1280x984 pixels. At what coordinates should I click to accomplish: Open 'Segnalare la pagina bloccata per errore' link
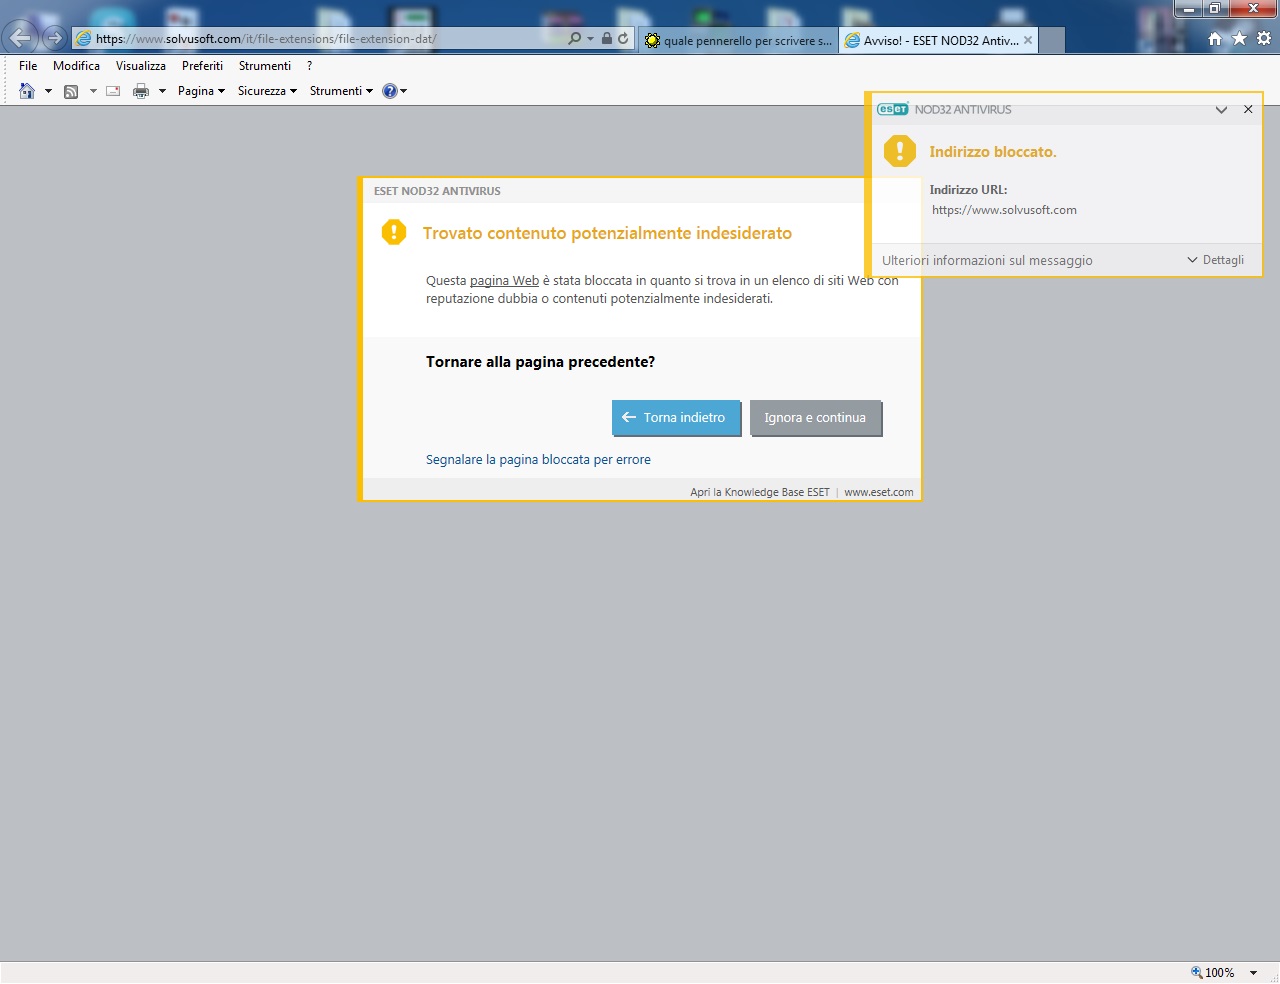tap(538, 460)
